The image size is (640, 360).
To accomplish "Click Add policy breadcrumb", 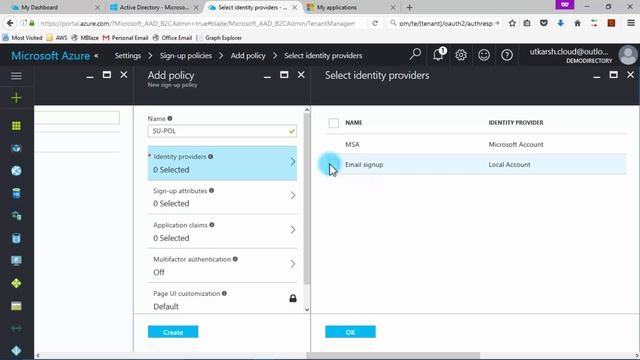I will [248, 56].
